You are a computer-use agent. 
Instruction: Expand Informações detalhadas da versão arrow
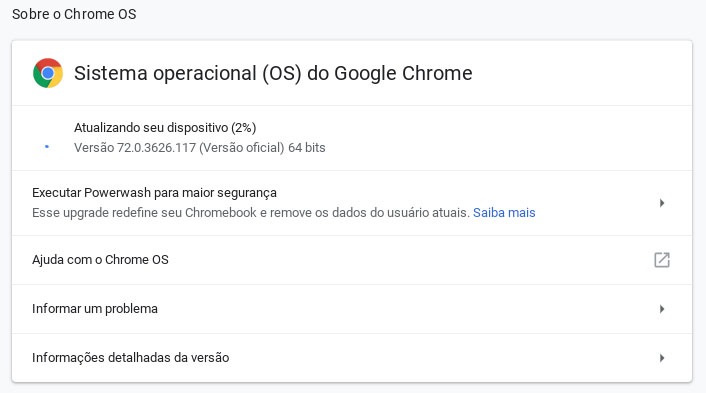[x=662, y=358]
